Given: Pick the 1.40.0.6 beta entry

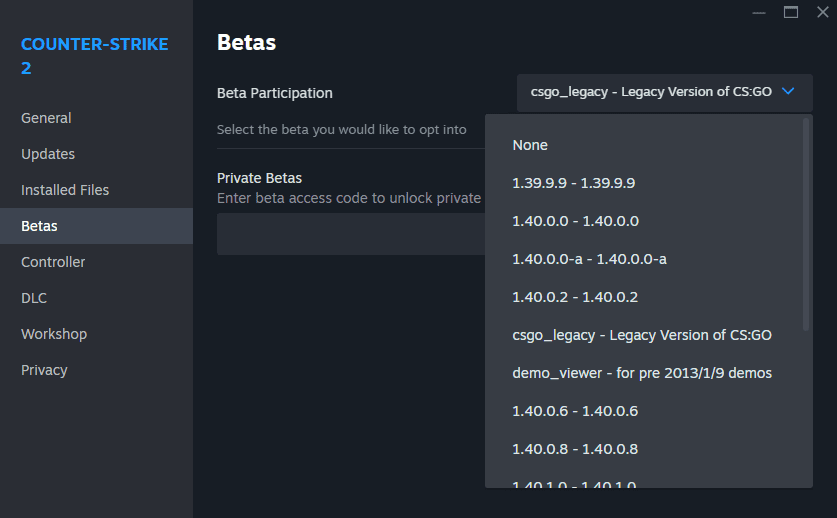Looking at the screenshot, I should [574, 411].
